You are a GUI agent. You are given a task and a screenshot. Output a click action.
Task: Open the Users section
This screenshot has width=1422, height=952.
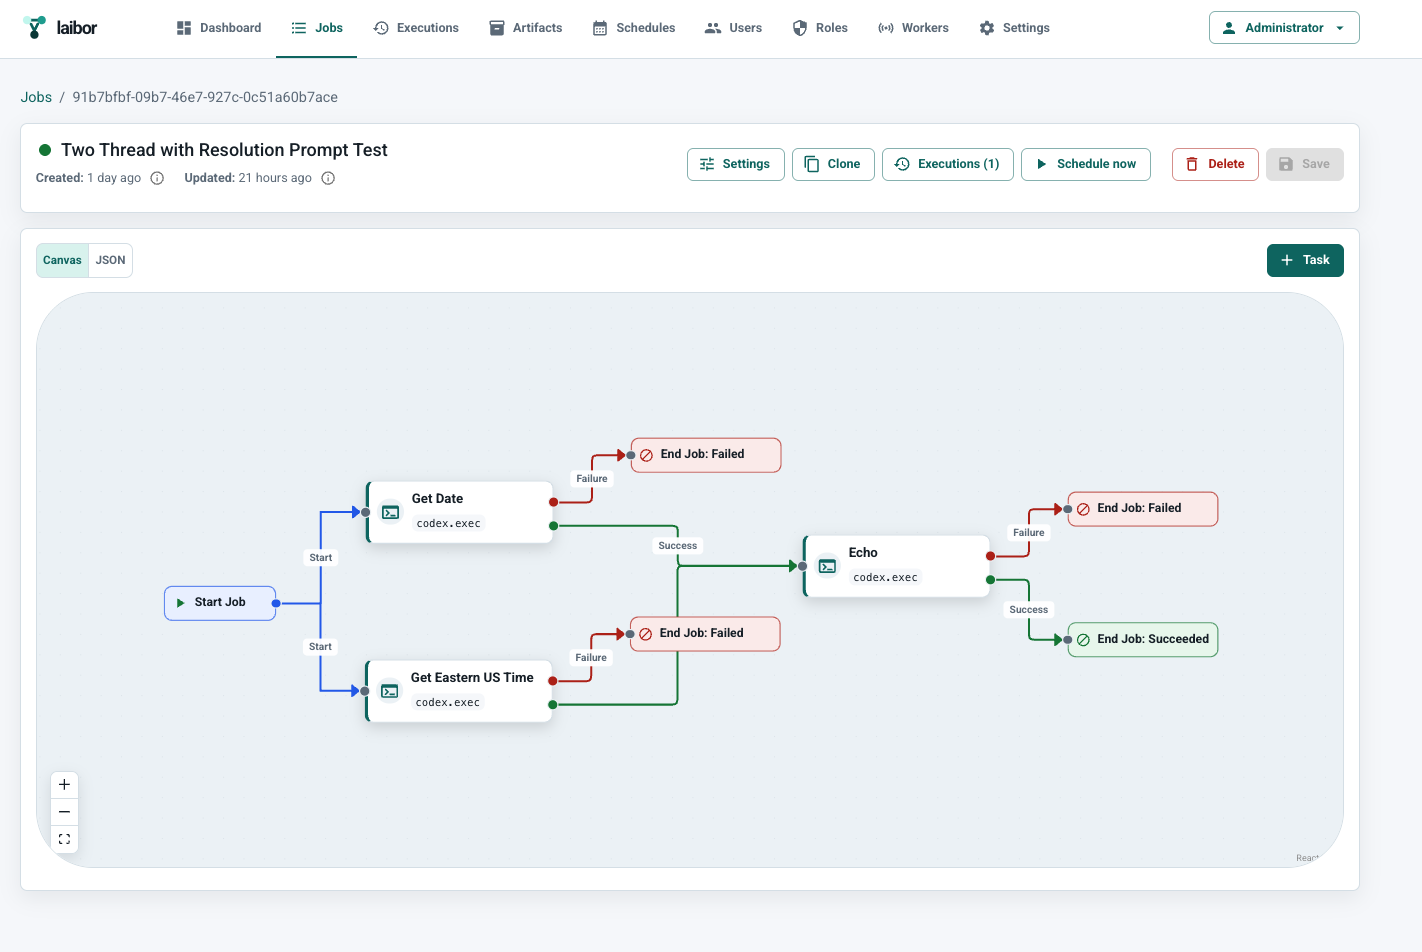pos(733,28)
